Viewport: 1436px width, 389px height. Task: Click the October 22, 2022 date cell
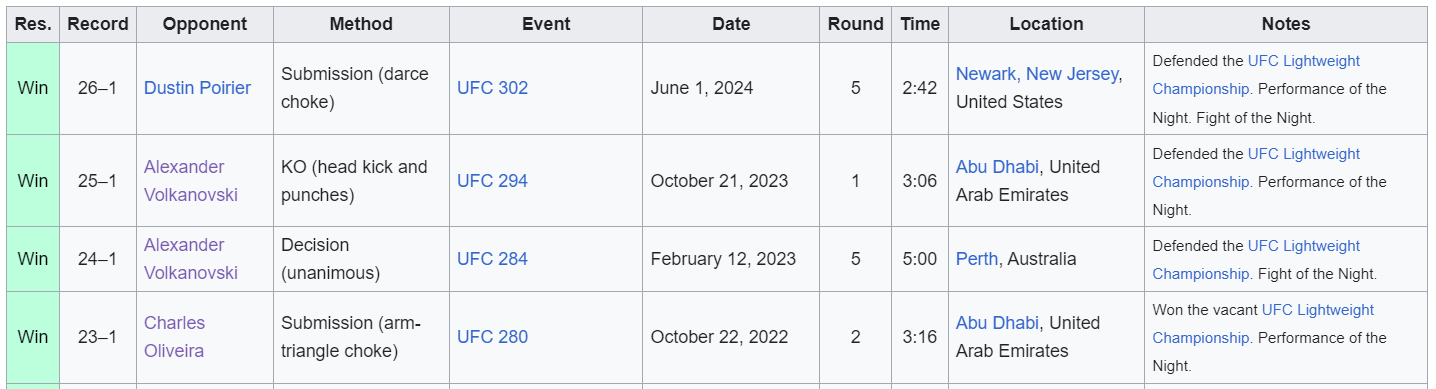(x=731, y=337)
